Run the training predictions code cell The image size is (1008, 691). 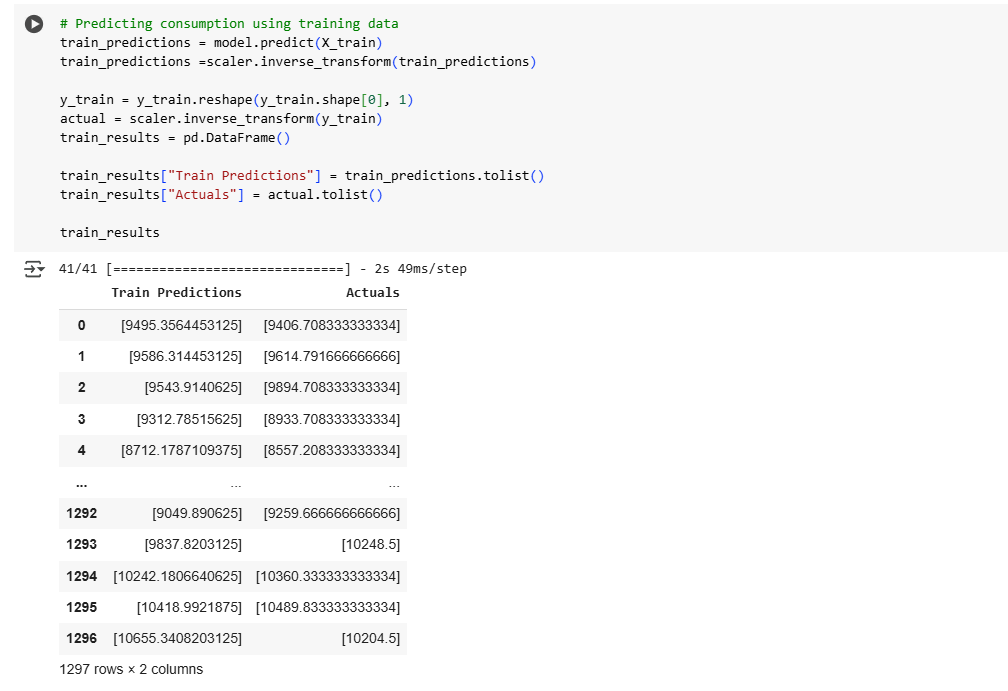(x=35, y=24)
